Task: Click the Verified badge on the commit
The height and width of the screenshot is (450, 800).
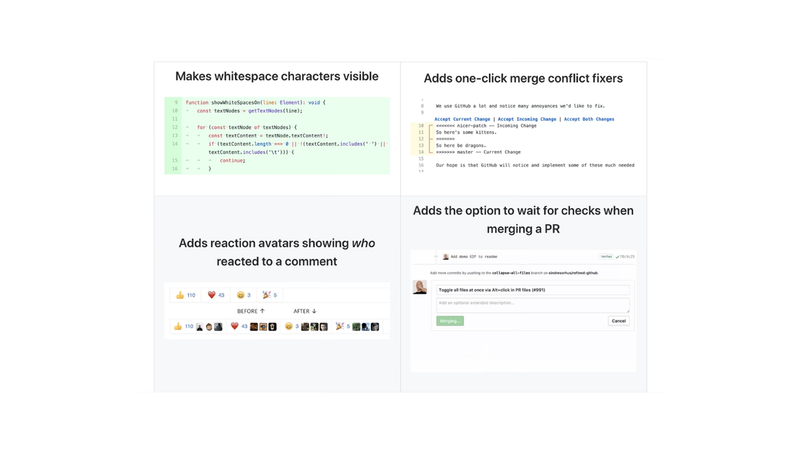Action: tap(606, 257)
